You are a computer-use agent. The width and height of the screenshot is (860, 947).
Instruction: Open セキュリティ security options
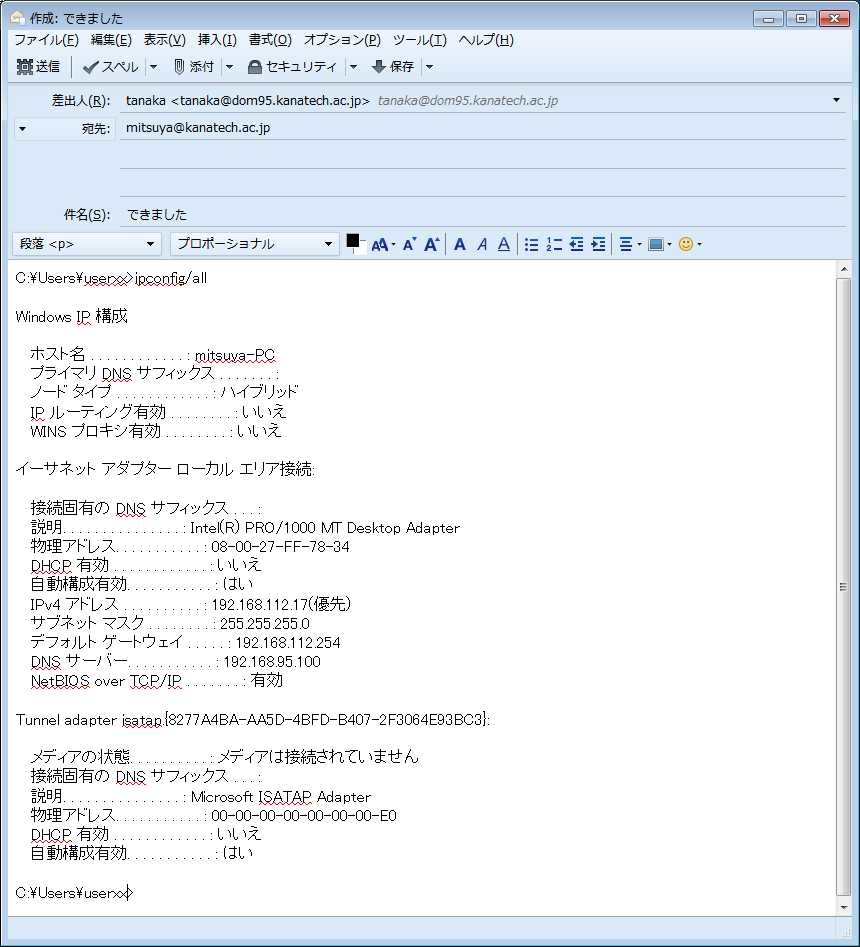coord(292,66)
